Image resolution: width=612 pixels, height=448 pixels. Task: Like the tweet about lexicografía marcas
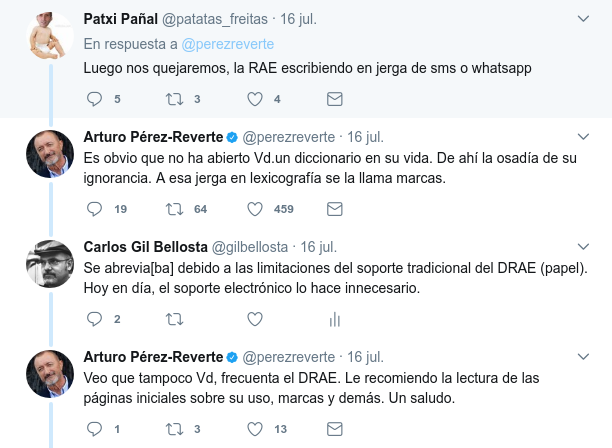[254, 209]
